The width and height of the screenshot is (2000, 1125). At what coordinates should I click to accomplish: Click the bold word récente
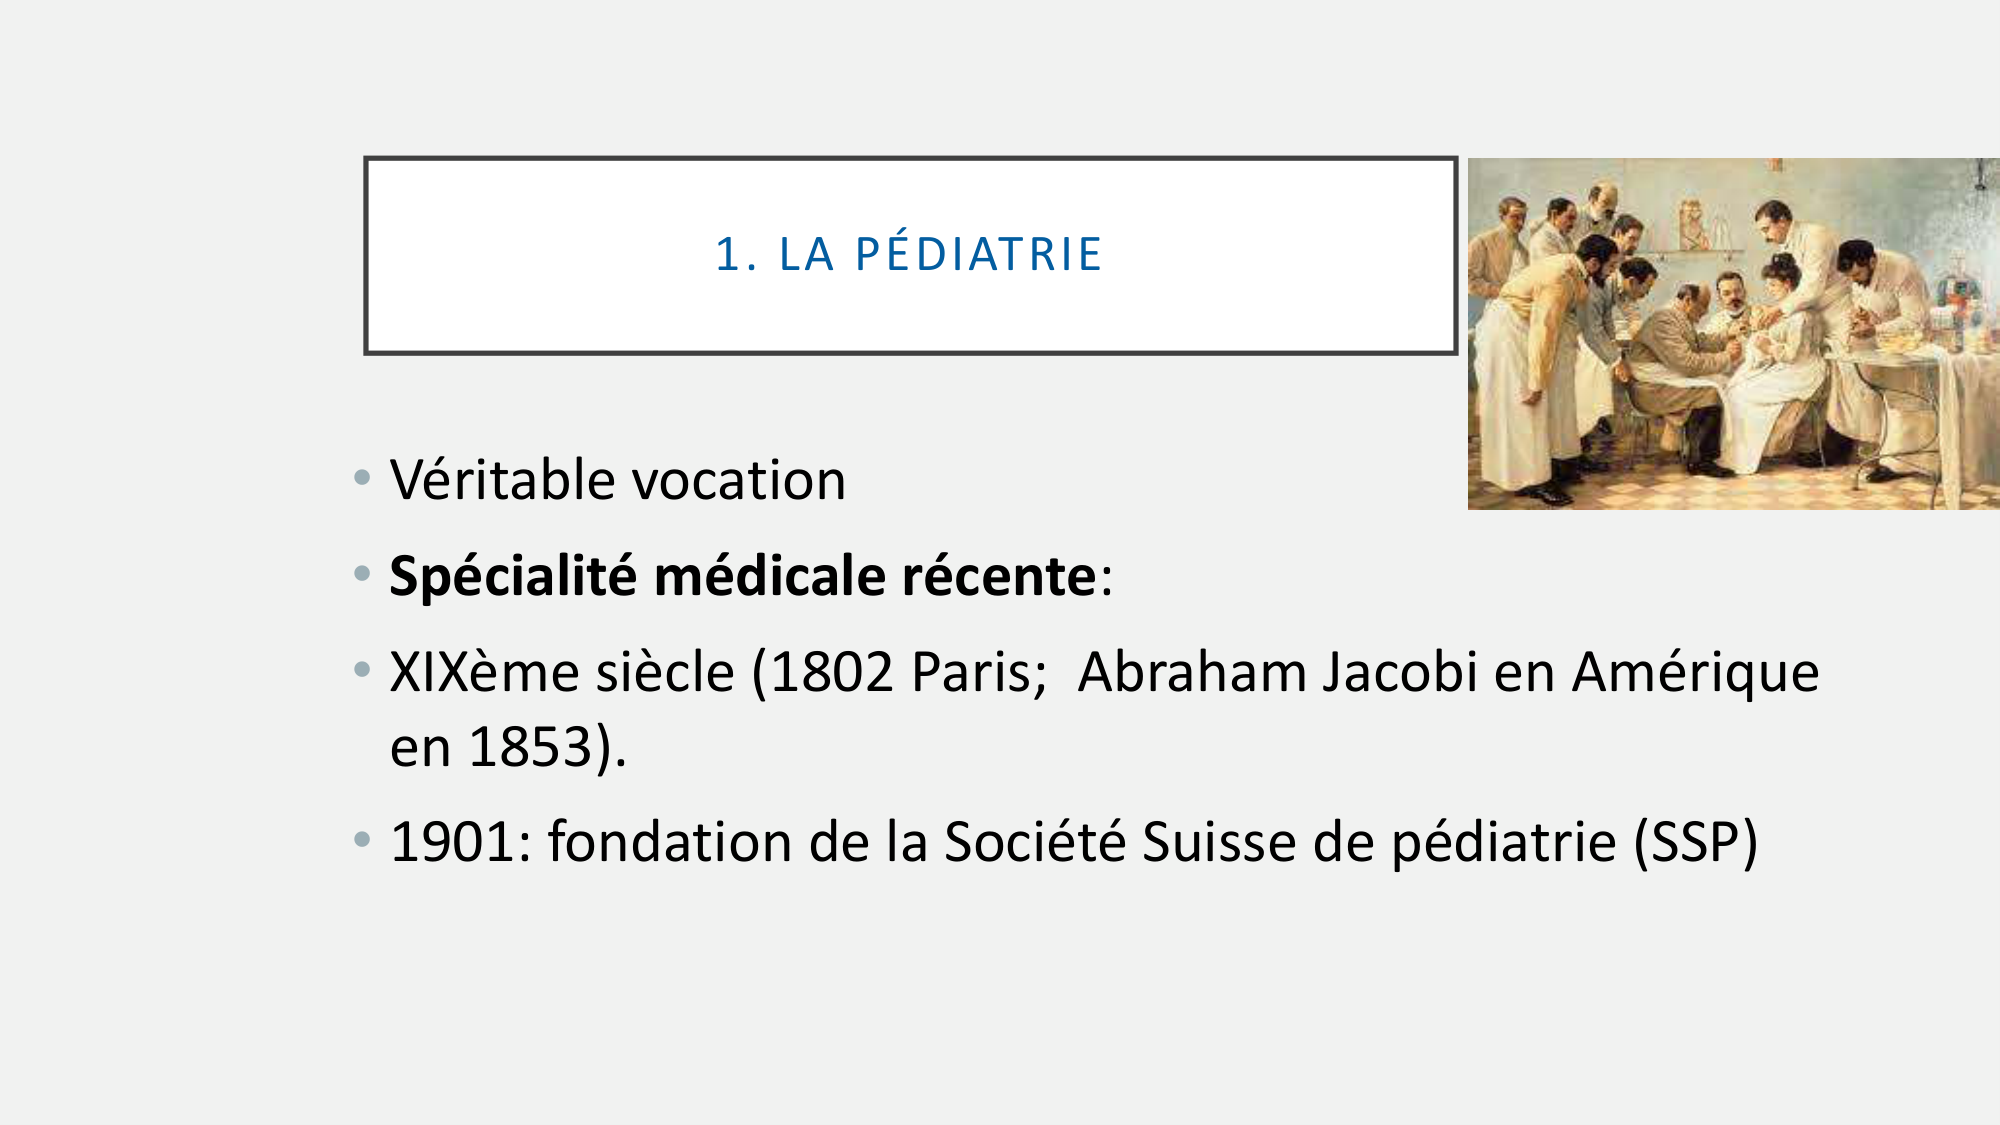[x=999, y=576]
